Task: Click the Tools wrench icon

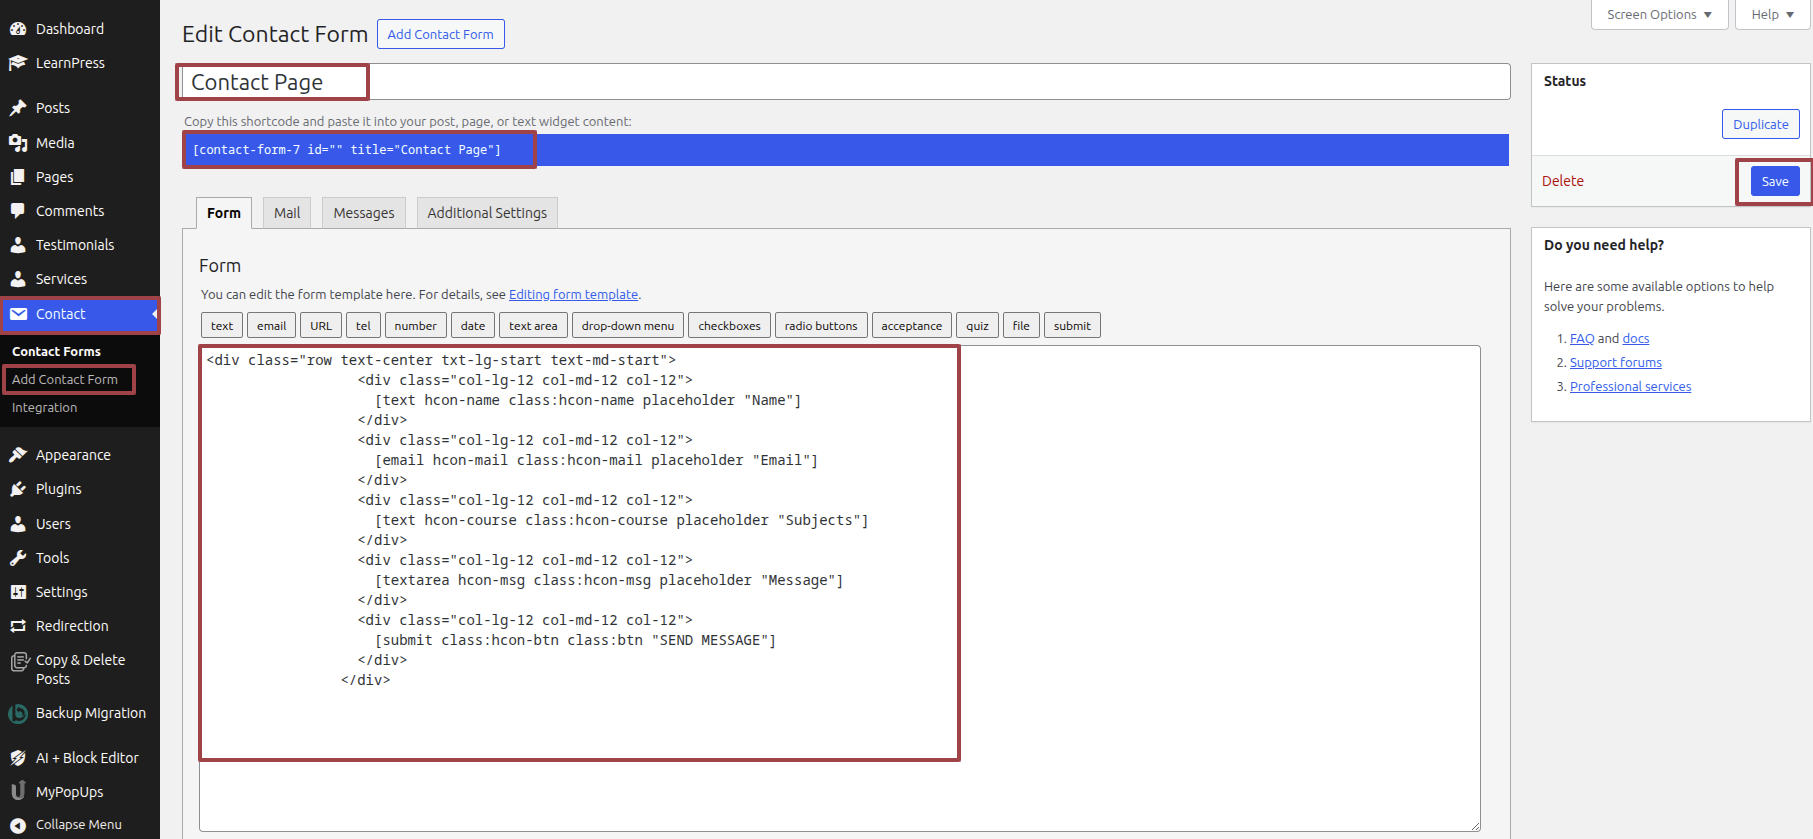Action: click(18, 558)
